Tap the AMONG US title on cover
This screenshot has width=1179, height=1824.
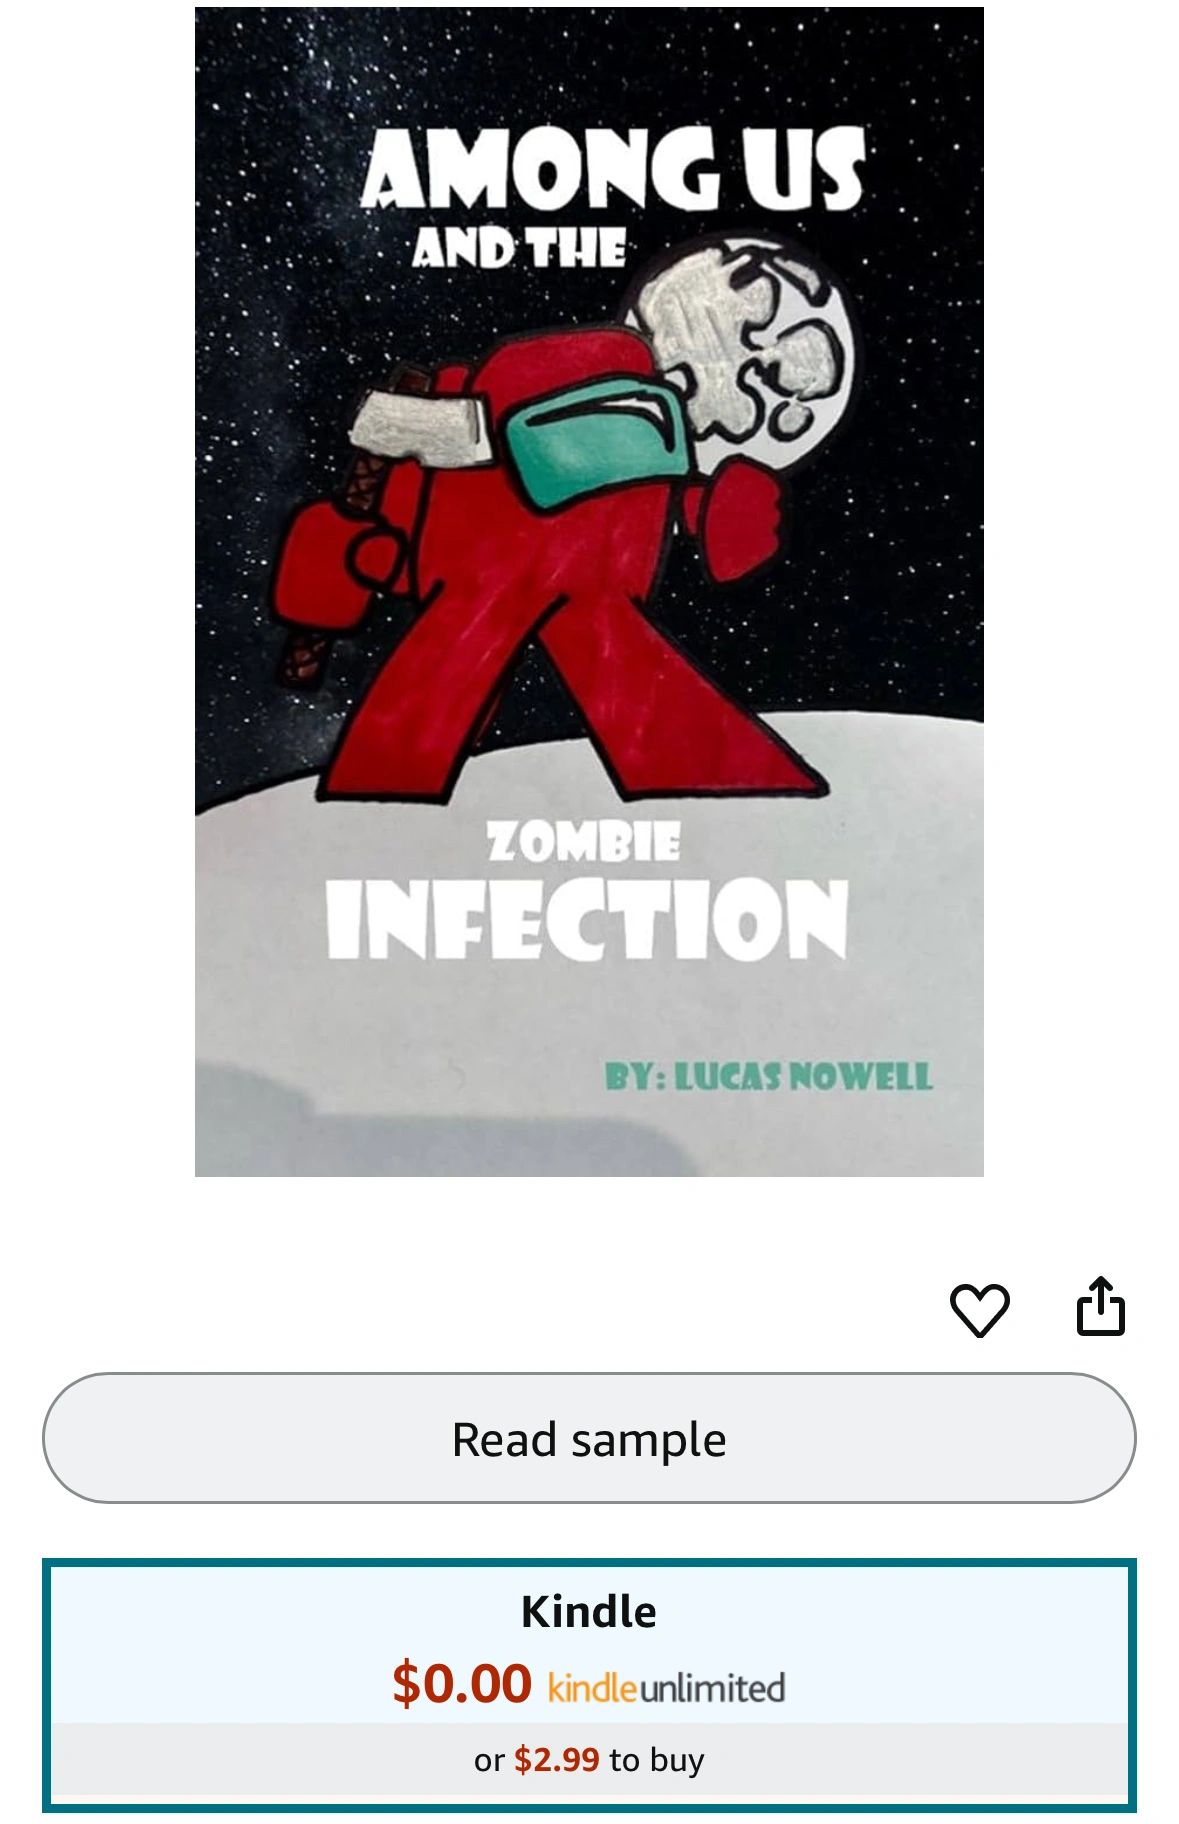click(613, 168)
